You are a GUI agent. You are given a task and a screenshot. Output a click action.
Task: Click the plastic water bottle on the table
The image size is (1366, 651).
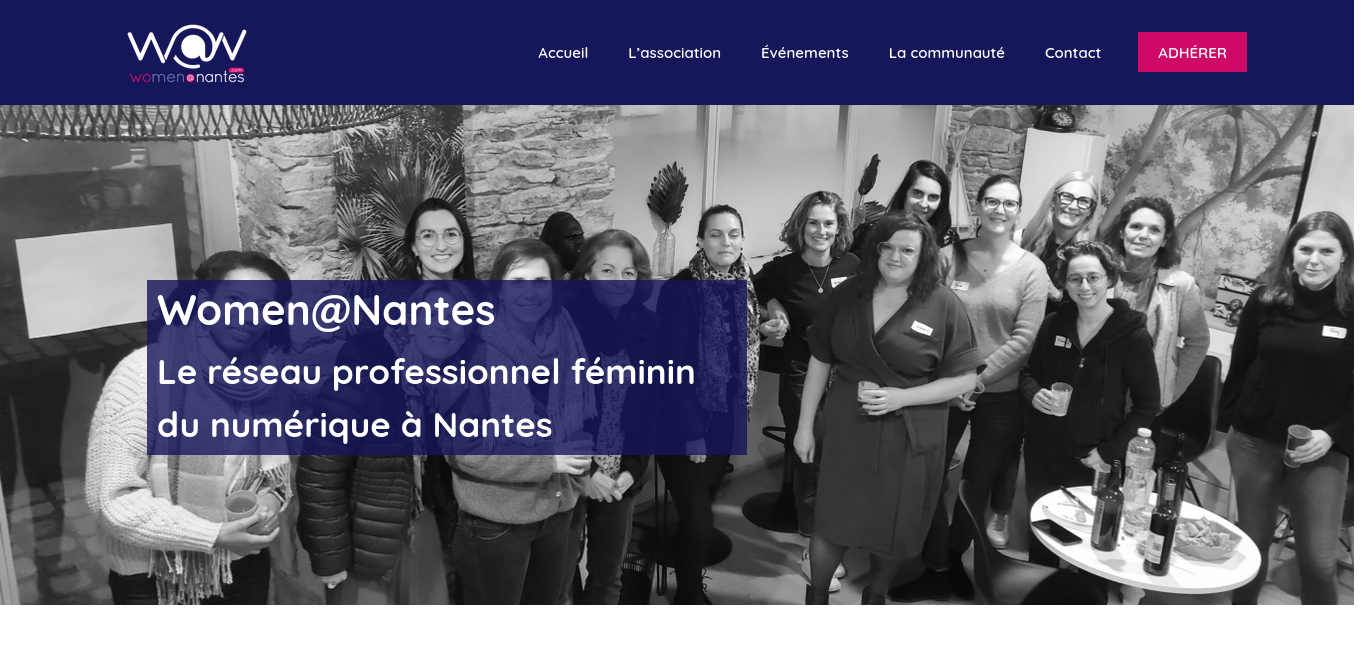1138,482
